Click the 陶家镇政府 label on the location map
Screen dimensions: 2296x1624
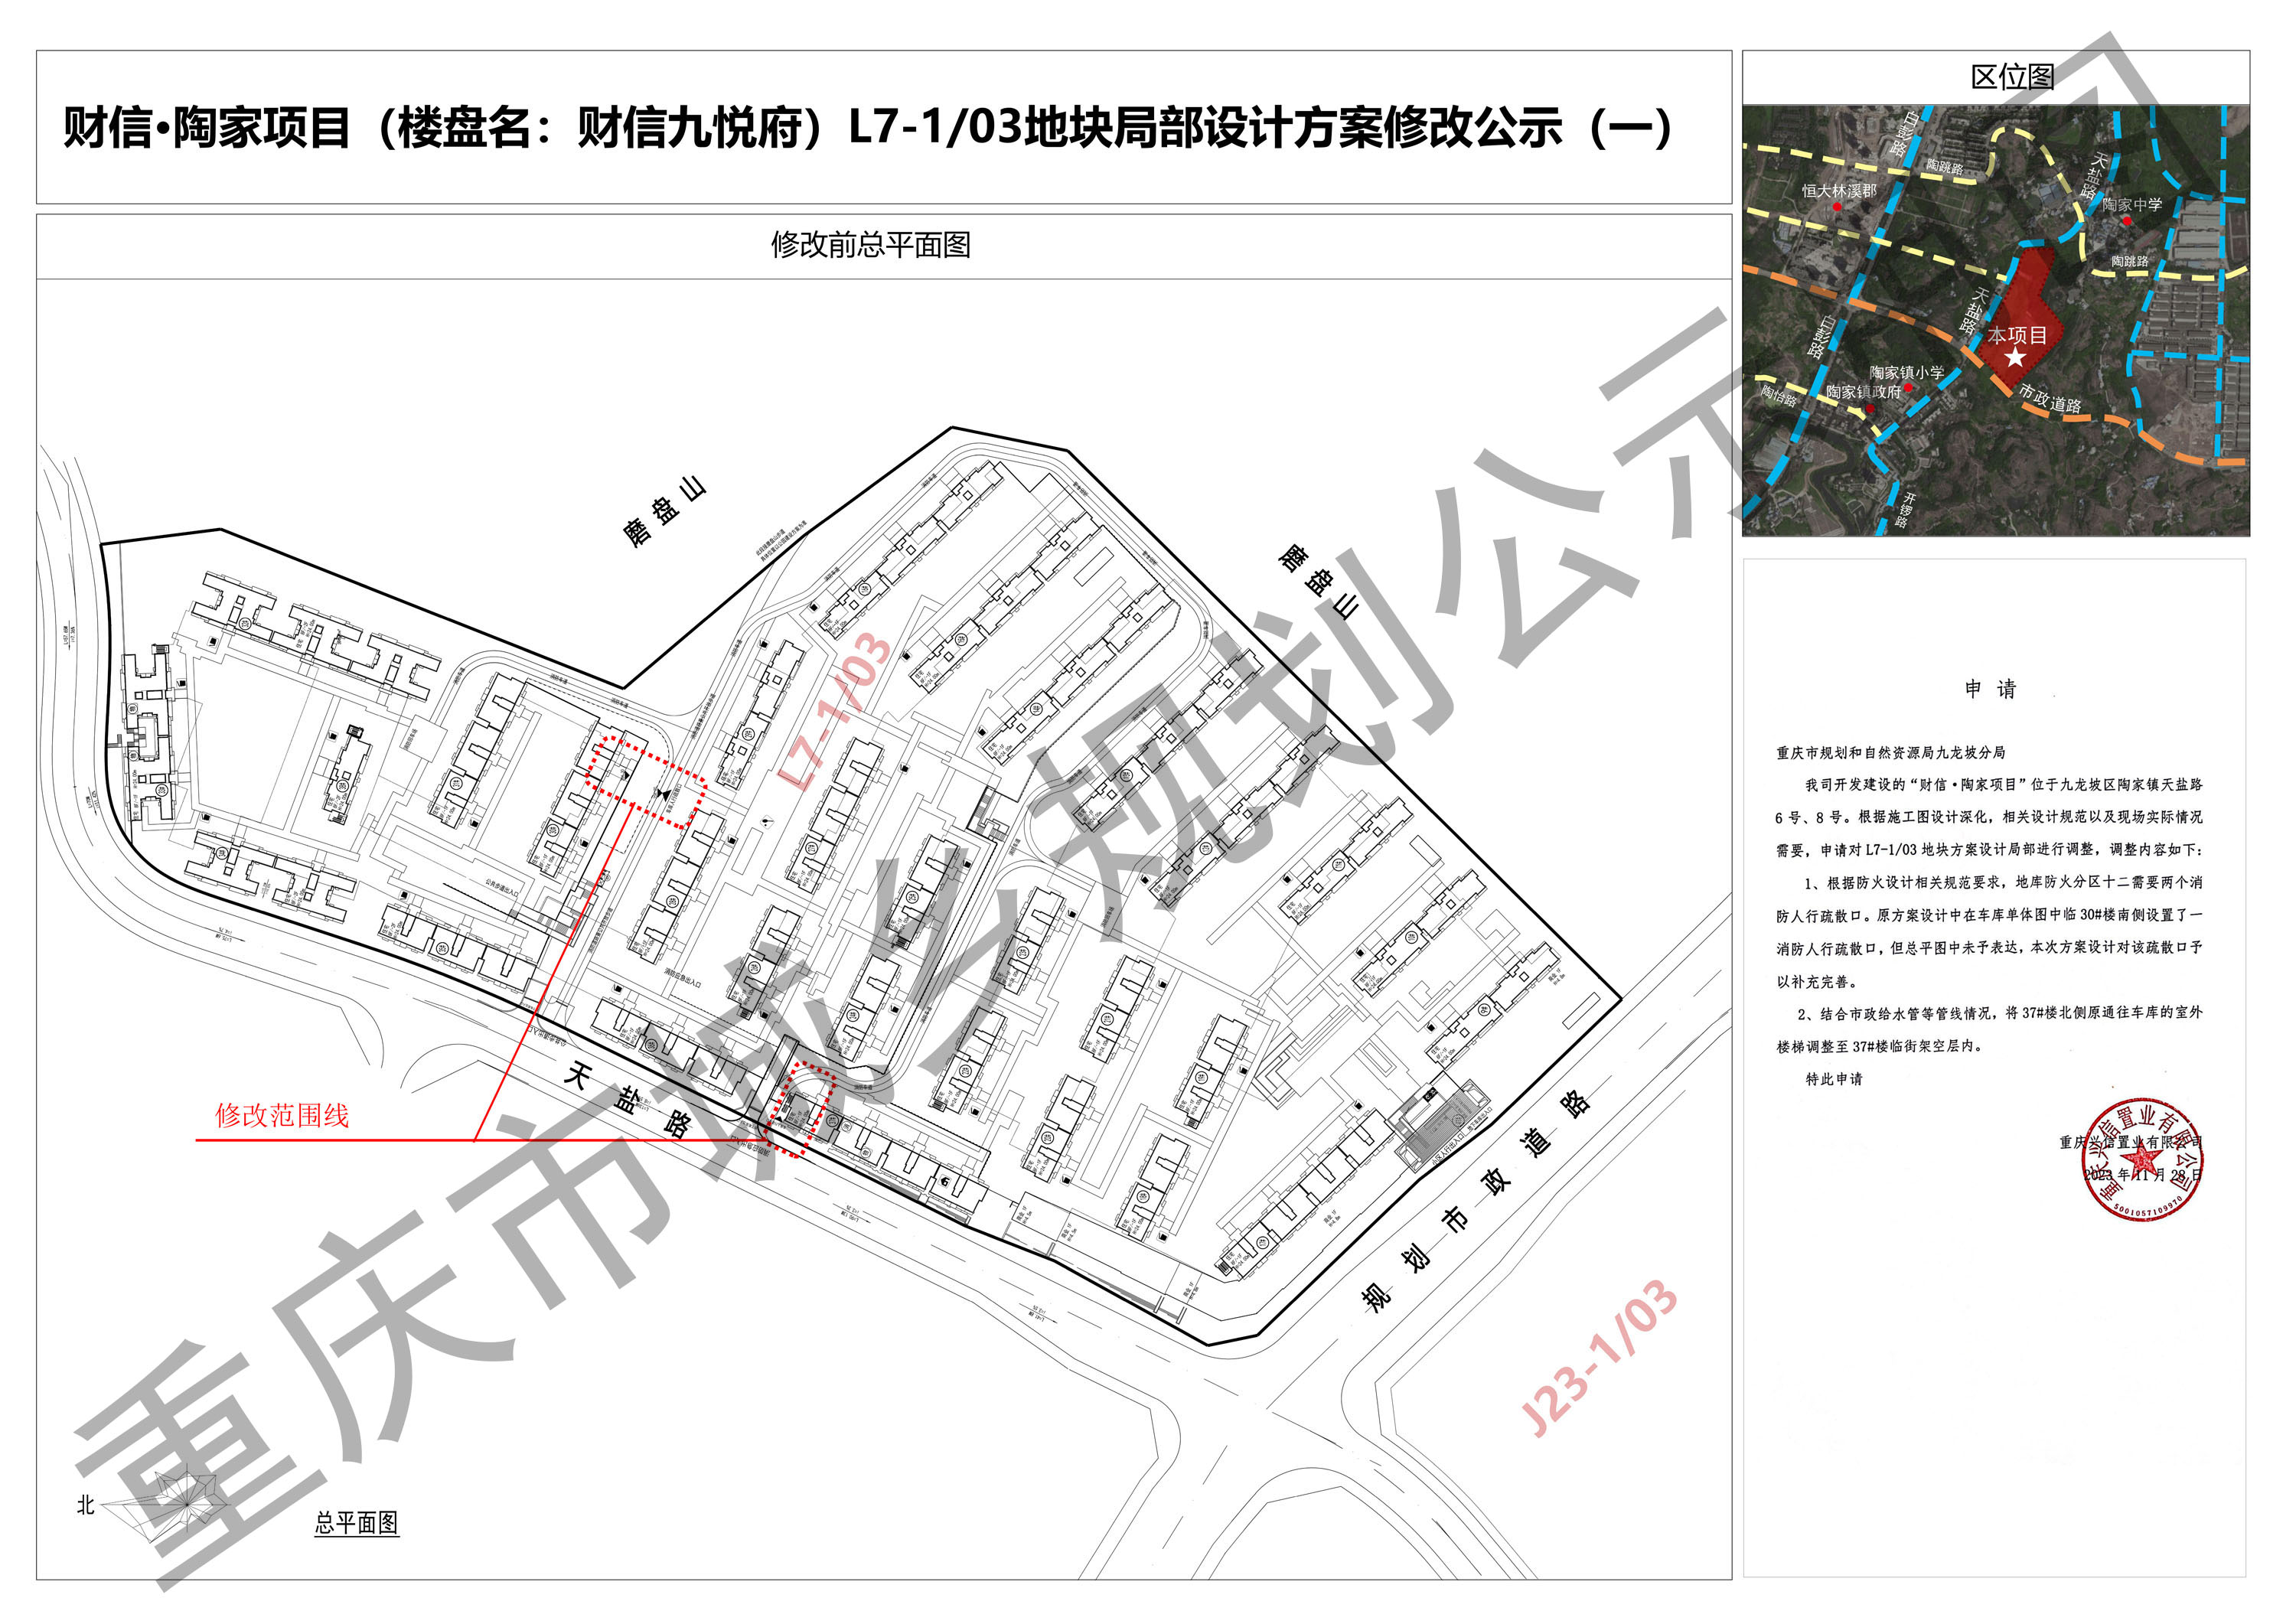(1863, 392)
